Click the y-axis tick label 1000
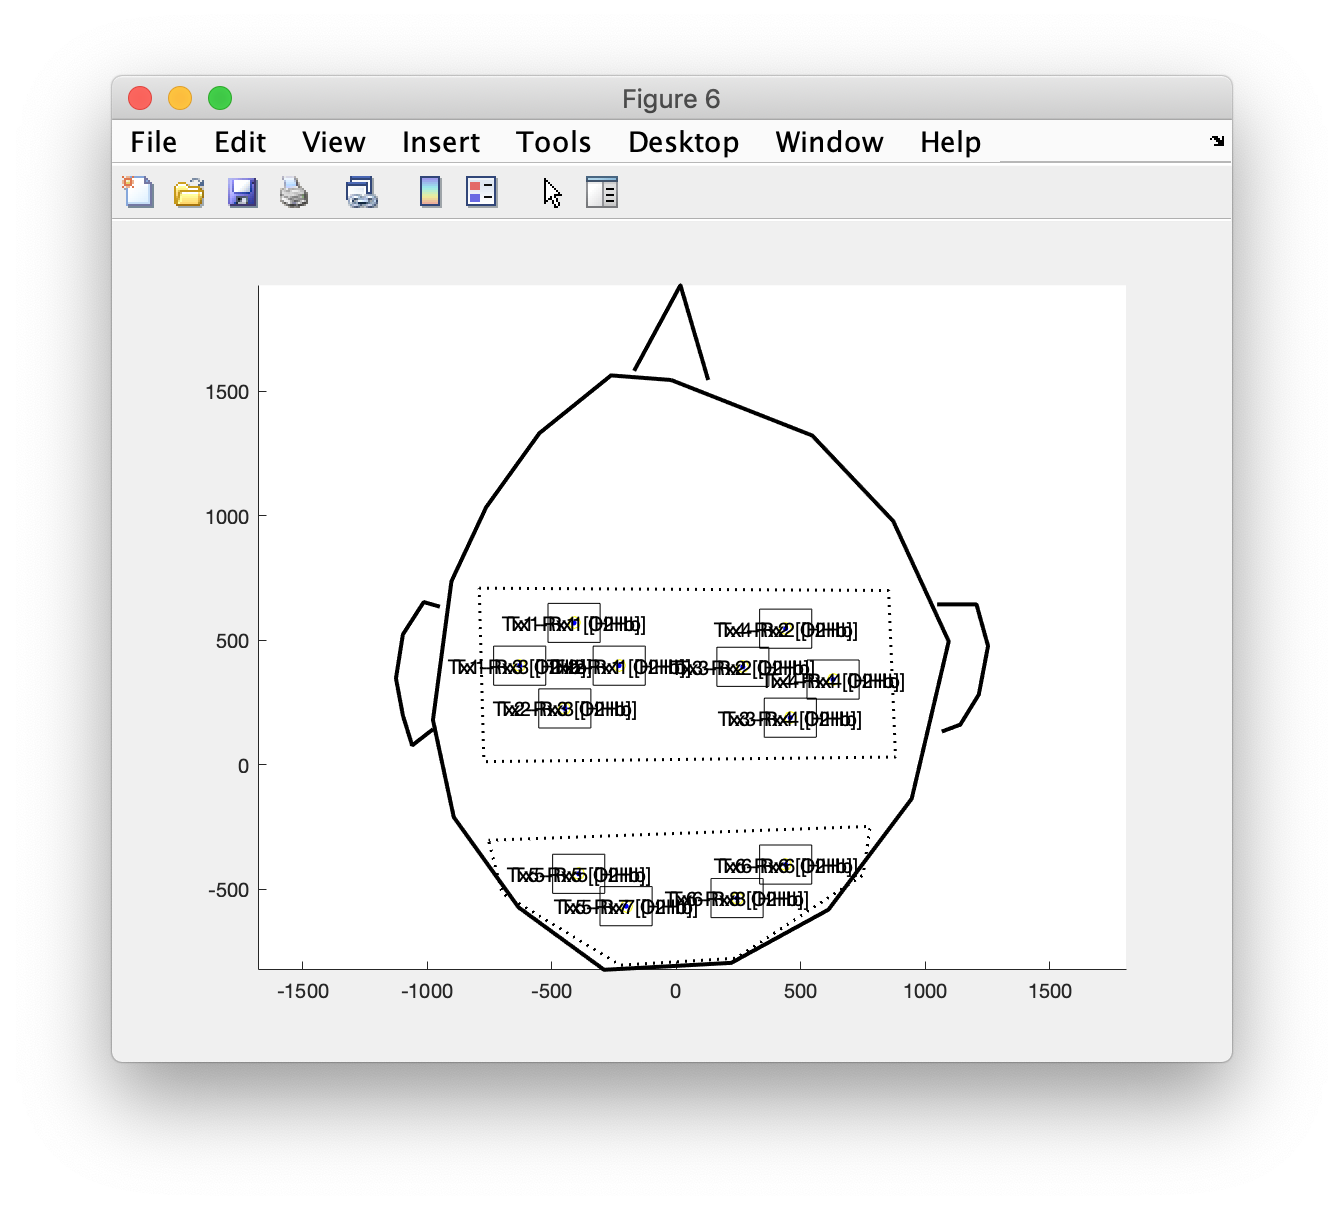1344x1210 pixels. point(227,516)
